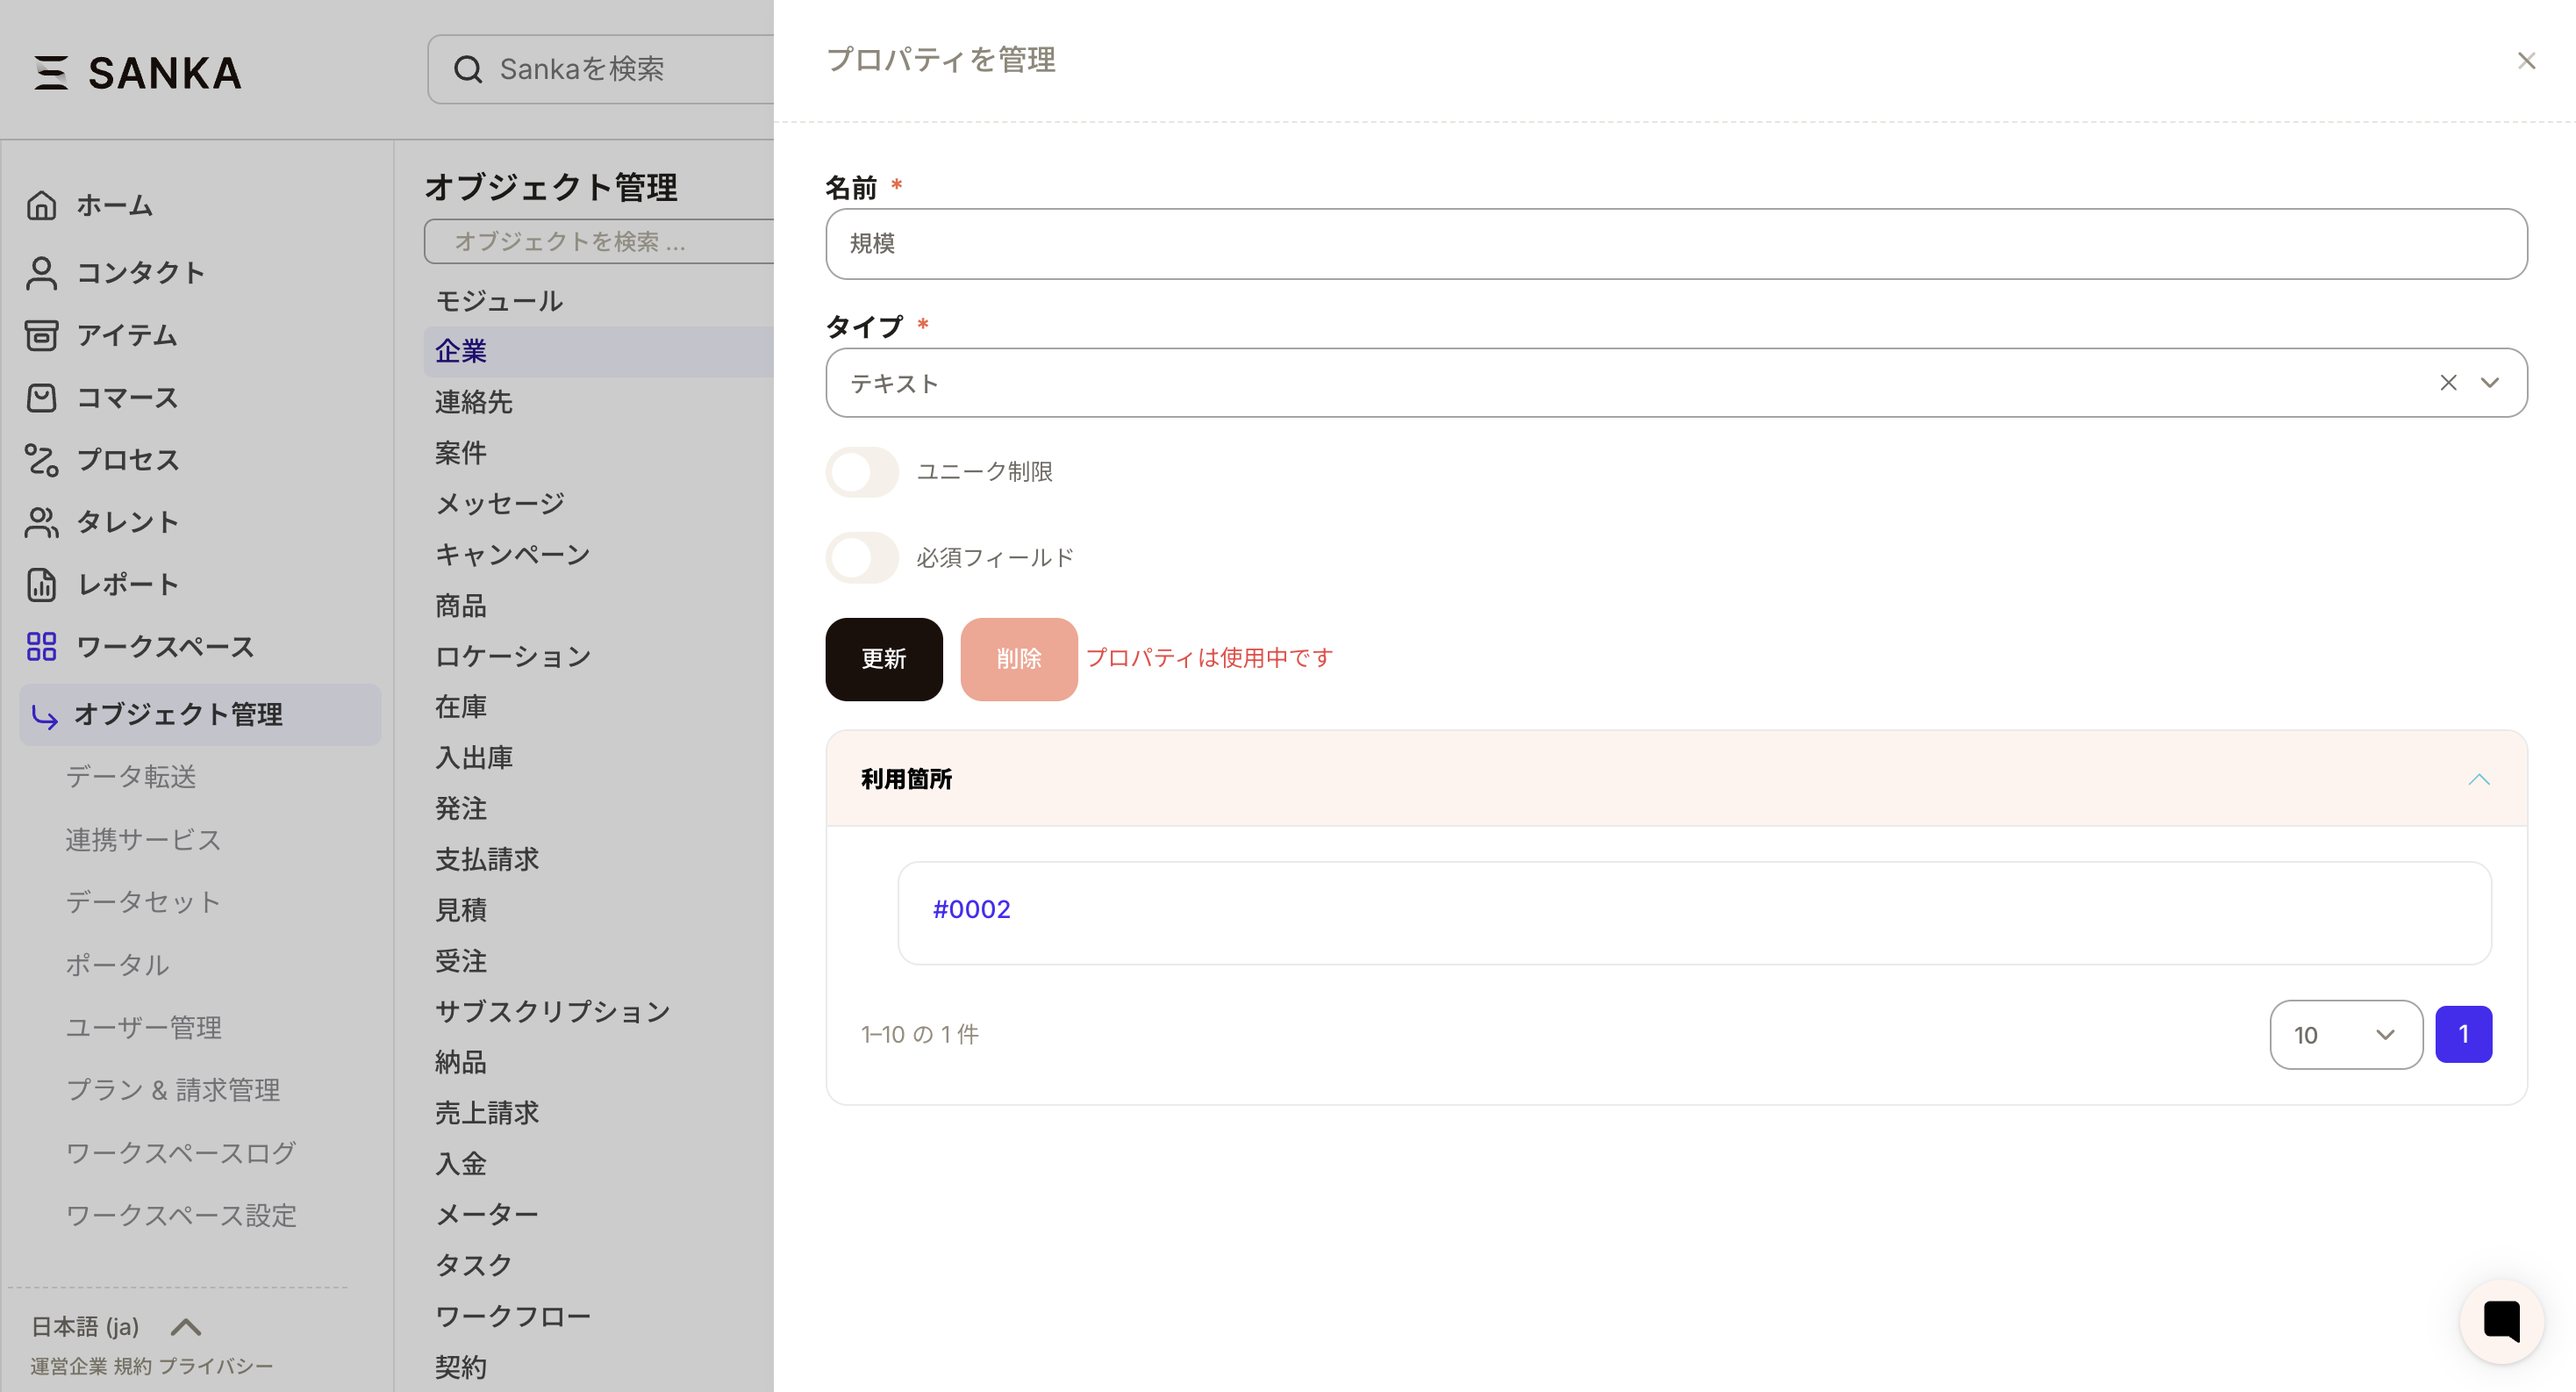Open the ホーム sidebar icon
Image resolution: width=2576 pixels, height=1392 pixels.
[x=41, y=205]
